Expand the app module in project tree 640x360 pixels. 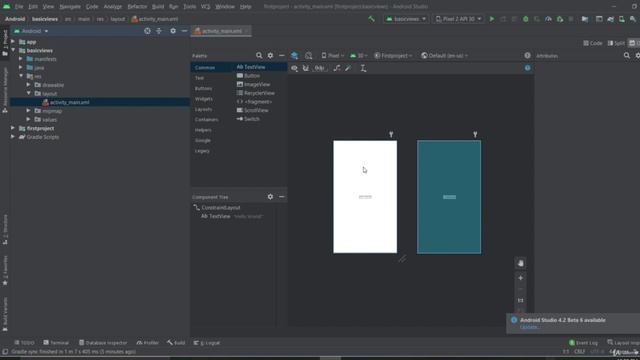(x=13, y=42)
